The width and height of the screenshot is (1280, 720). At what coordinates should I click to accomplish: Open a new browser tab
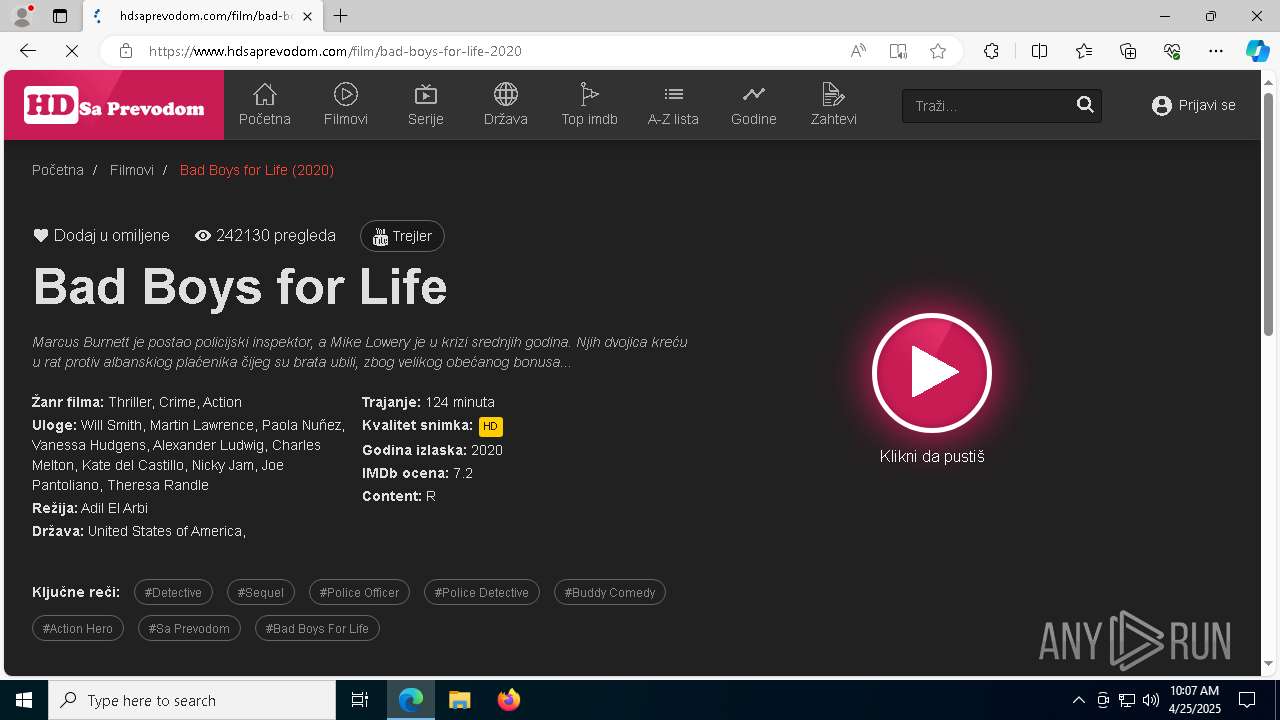pyautogui.click(x=341, y=16)
